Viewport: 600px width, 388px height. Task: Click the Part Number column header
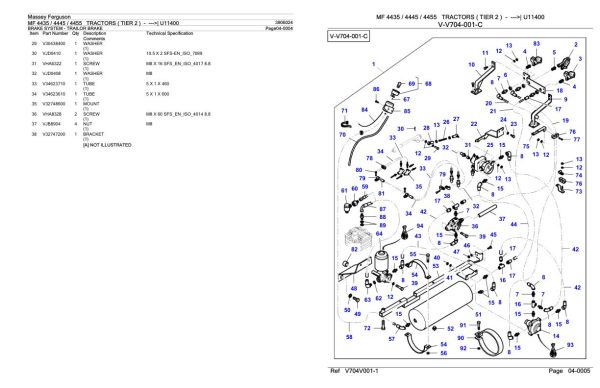click(x=55, y=34)
